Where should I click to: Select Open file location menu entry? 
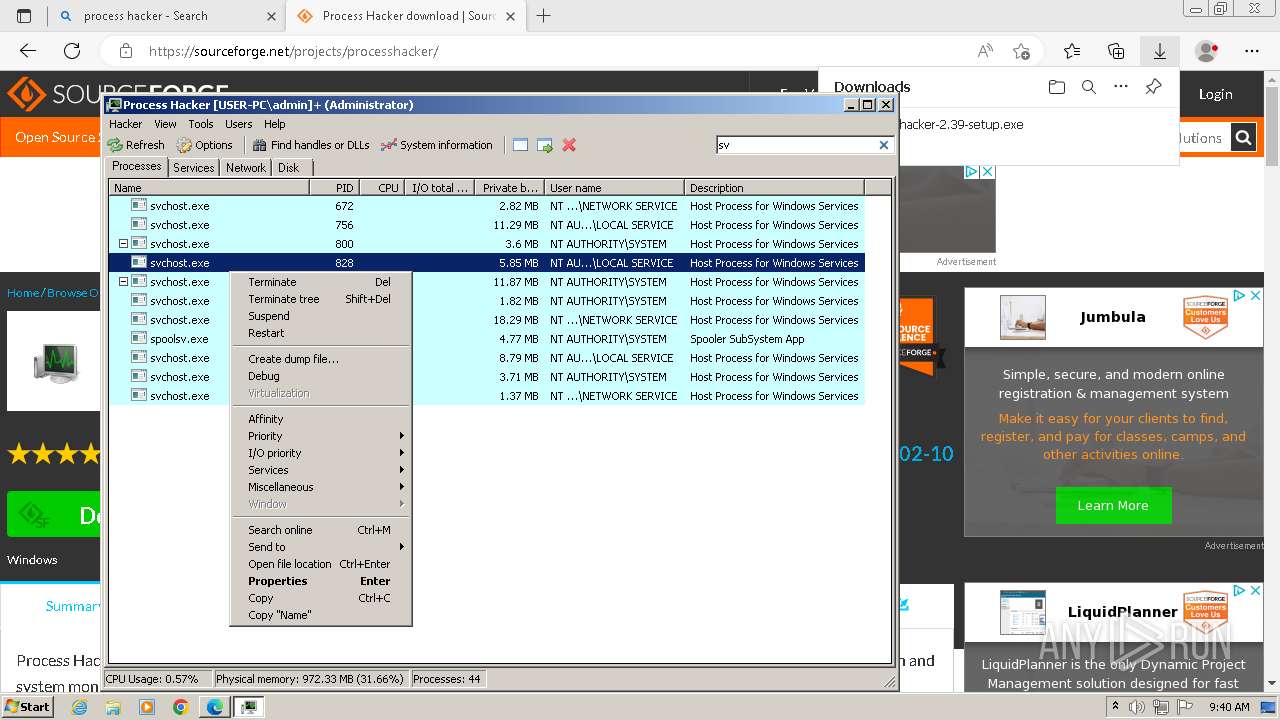[x=320, y=564]
